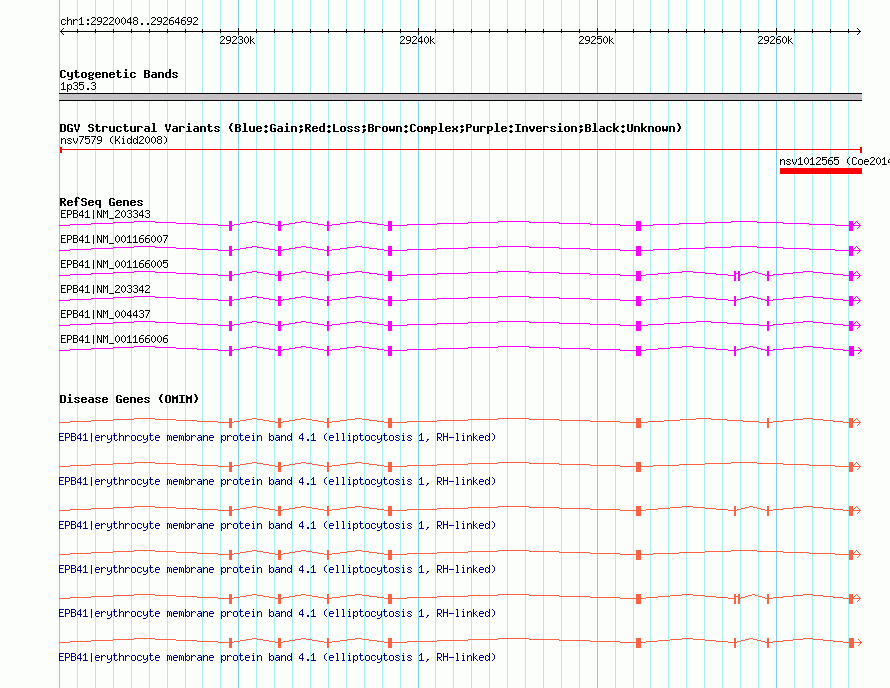Open the first EPB41 elliptocytosis disease gene link
This screenshot has height=688, width=890.
click(x=278, y=438)
